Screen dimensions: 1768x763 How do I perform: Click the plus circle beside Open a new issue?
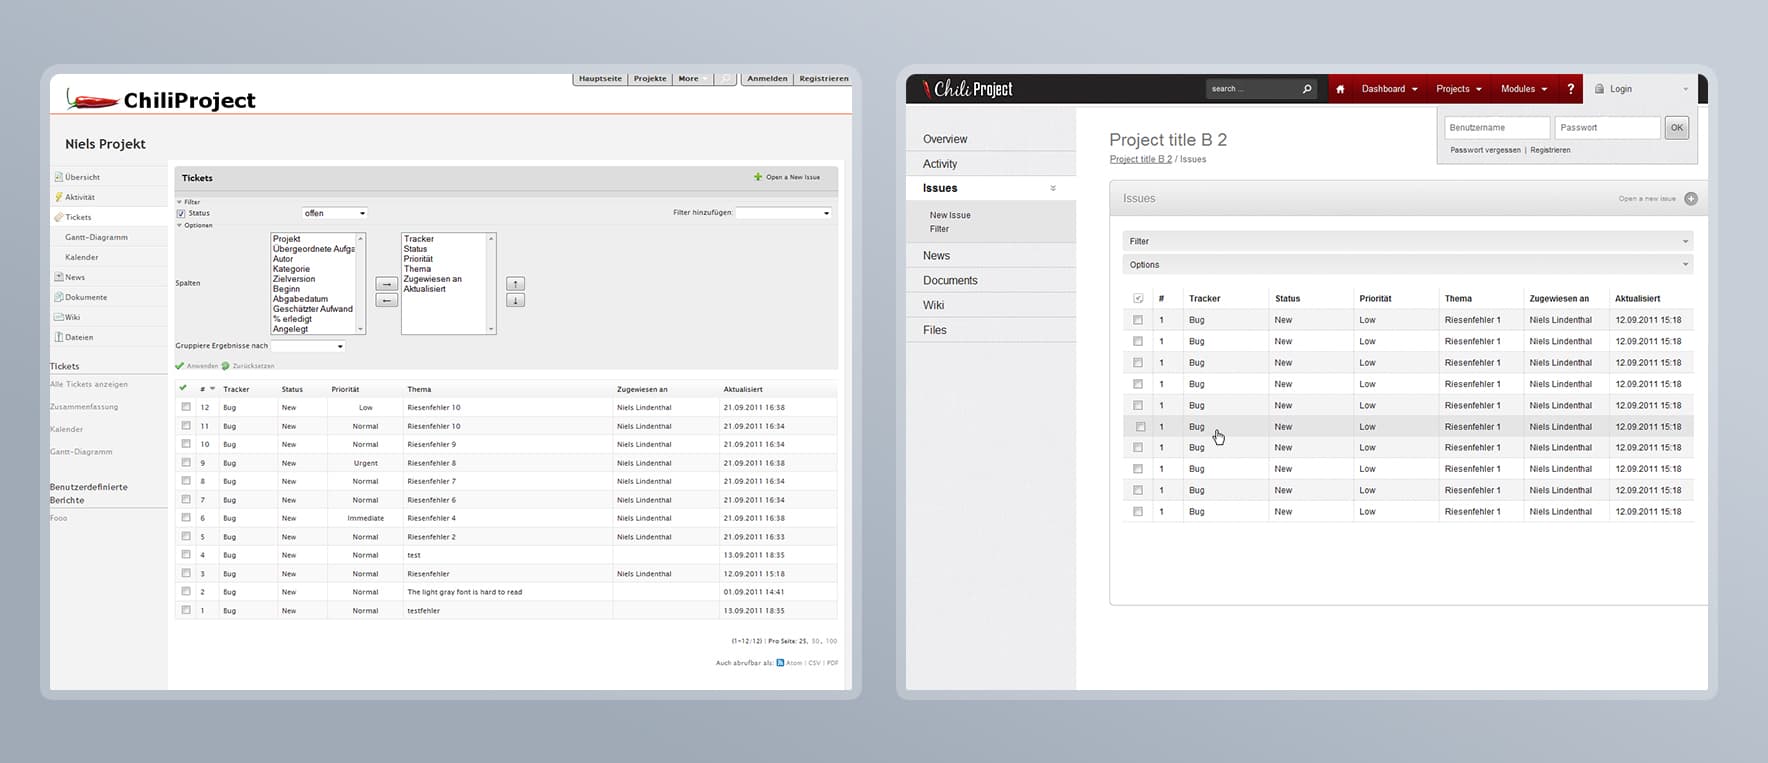click(x=1691, y=199)
